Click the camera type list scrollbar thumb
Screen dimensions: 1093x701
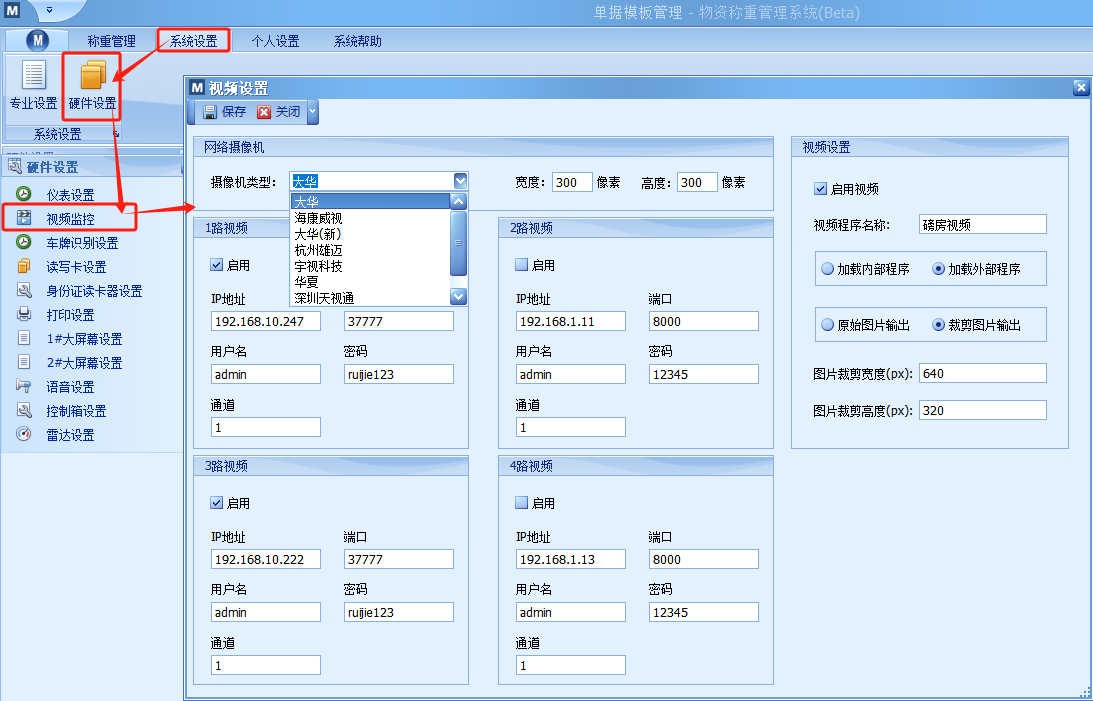pyautogui.click(x=459, y=243)
